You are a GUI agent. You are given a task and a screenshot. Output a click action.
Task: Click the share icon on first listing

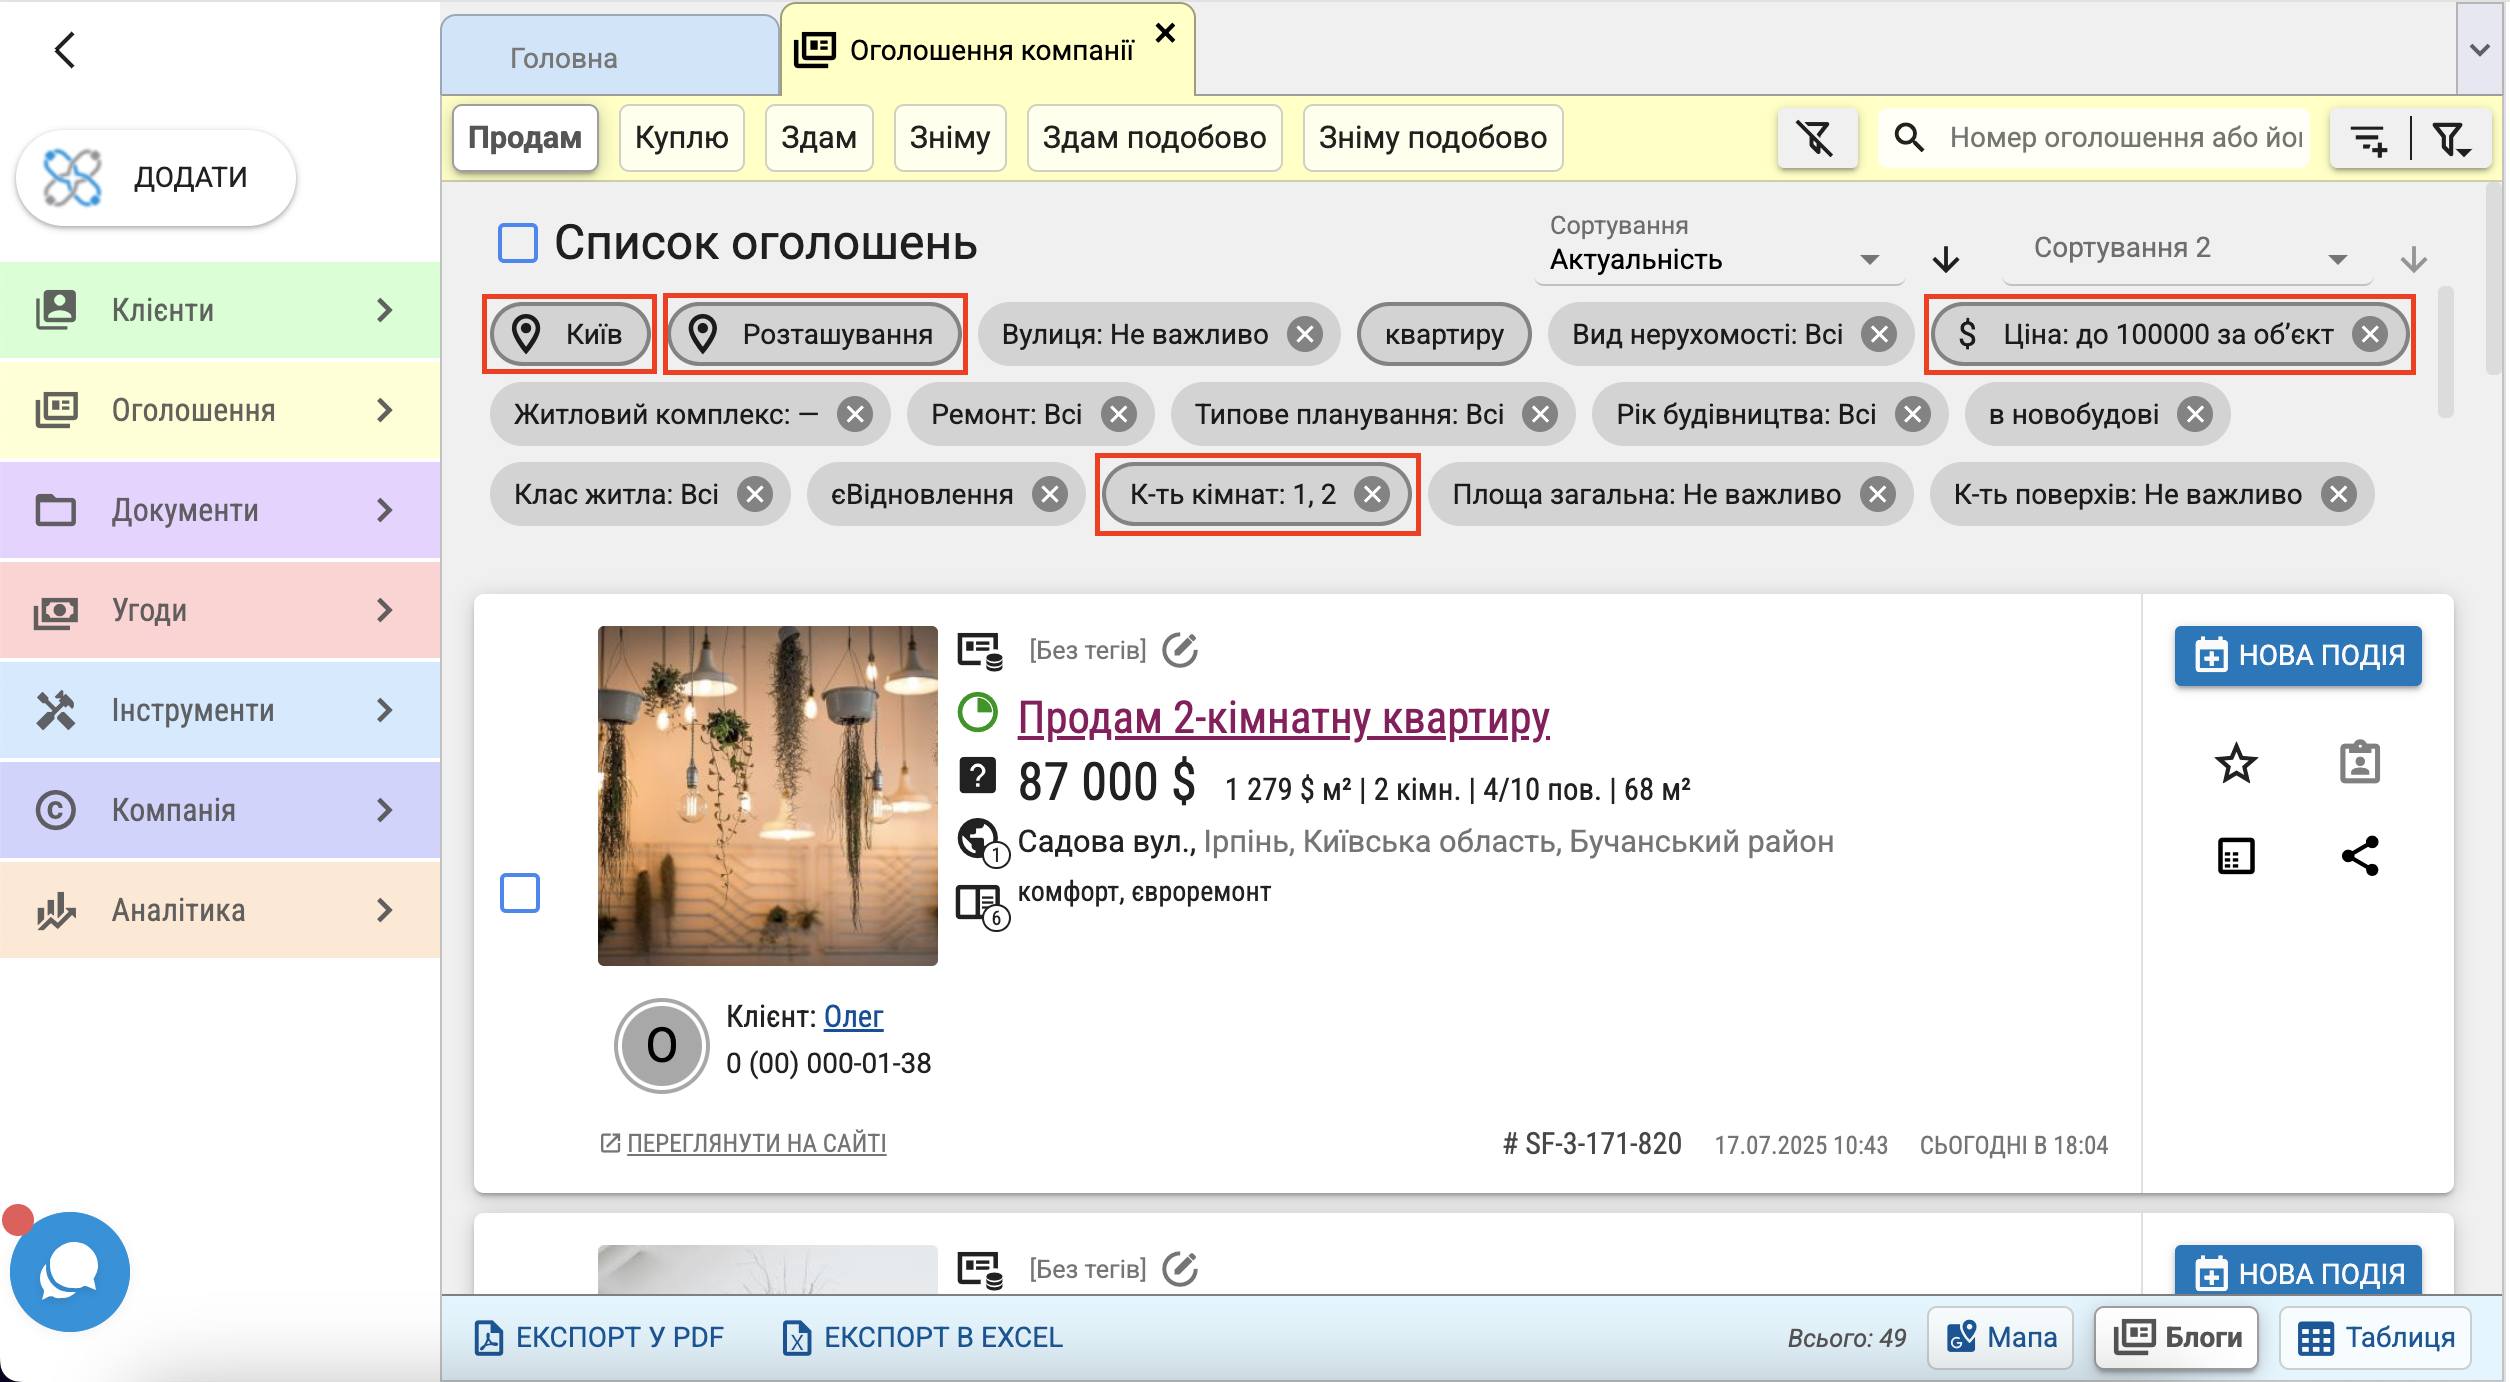2359,856
